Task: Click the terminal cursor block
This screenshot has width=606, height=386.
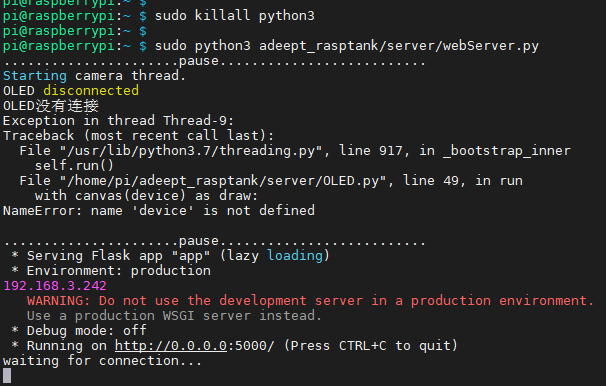Action: [7, 376]
